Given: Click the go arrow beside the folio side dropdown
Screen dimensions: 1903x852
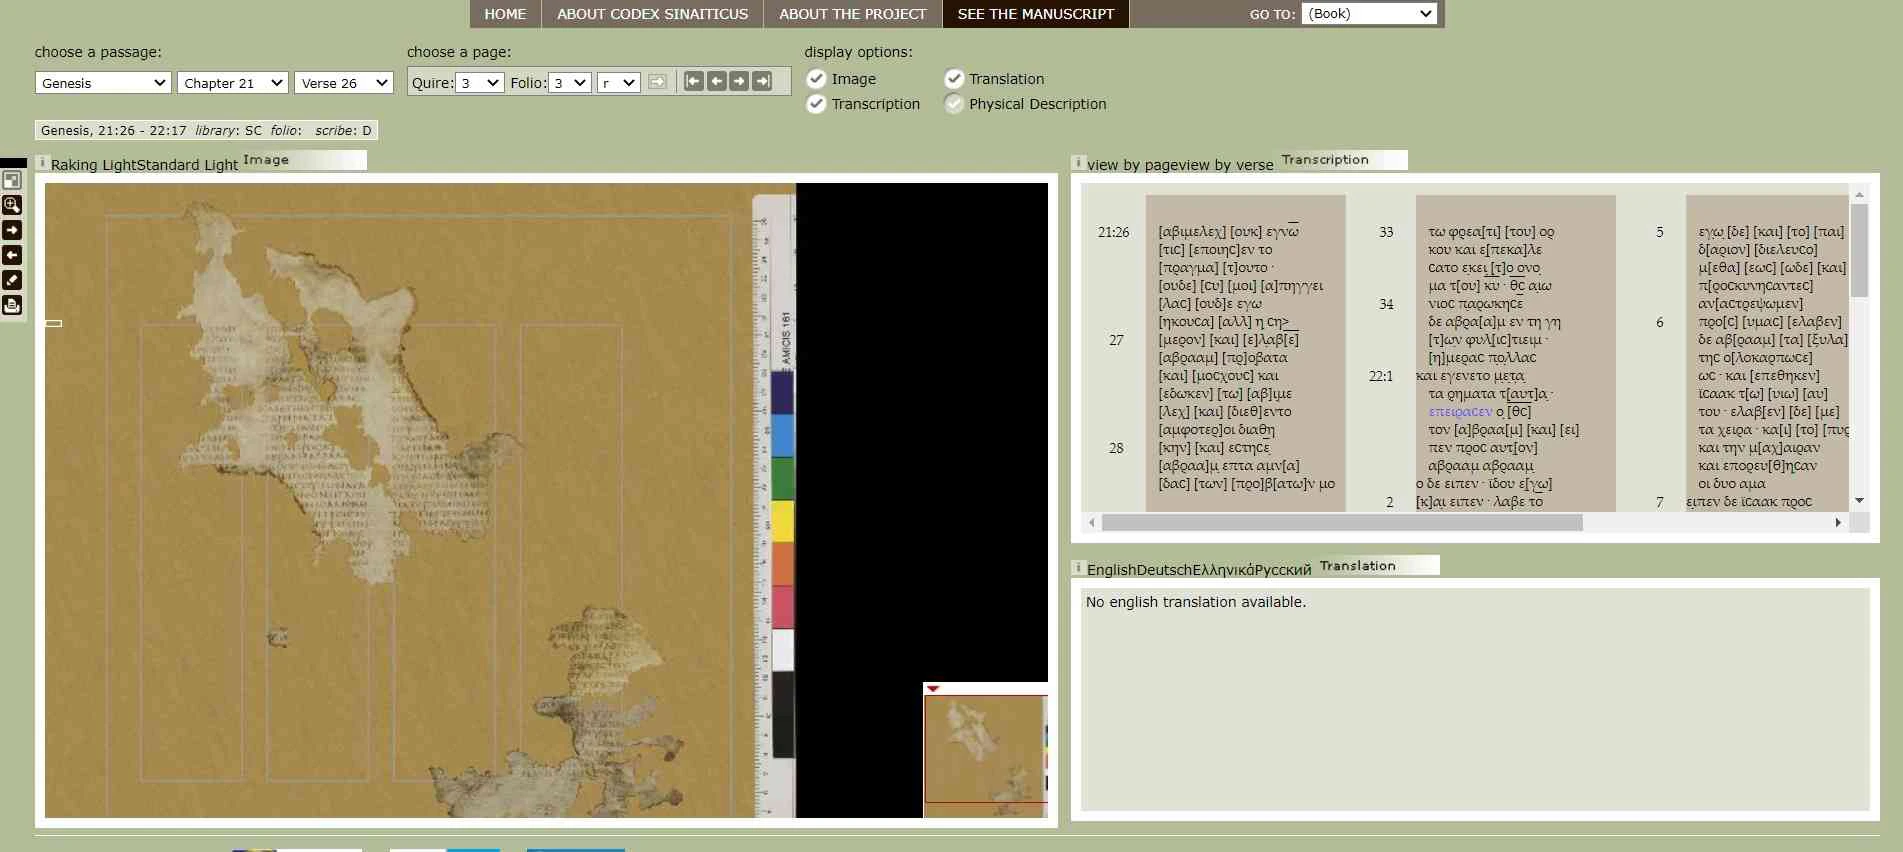Looking at the screenshot, I should coord(657,82).
